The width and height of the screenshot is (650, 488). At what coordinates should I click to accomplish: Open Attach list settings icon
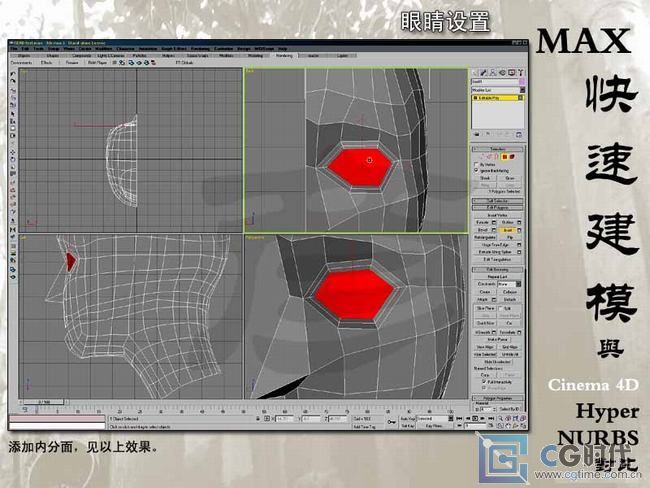(x=494, y=299)
